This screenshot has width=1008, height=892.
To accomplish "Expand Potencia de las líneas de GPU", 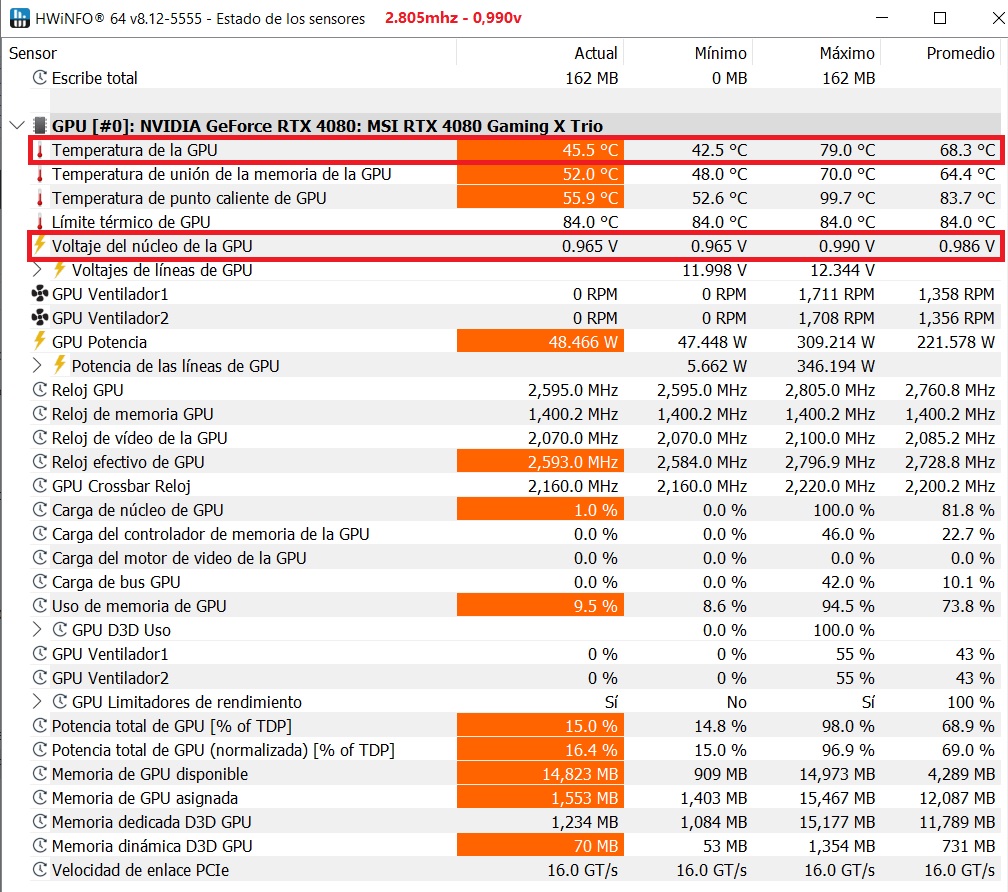I will tap(37, 366).
